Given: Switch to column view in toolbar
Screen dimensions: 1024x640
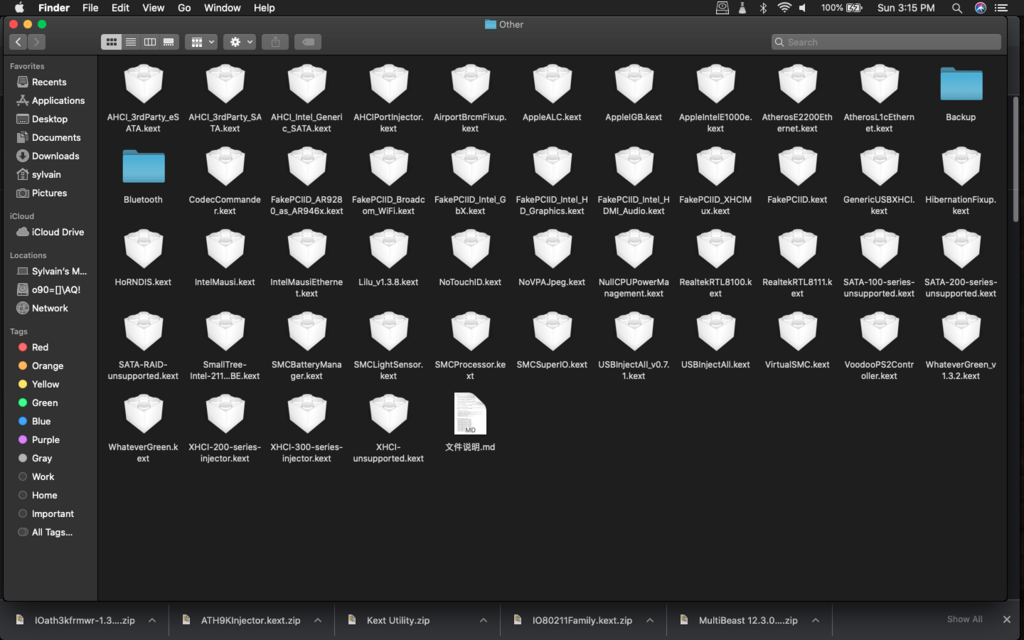Looking at the screenshot, I should [x=150, y=42].
